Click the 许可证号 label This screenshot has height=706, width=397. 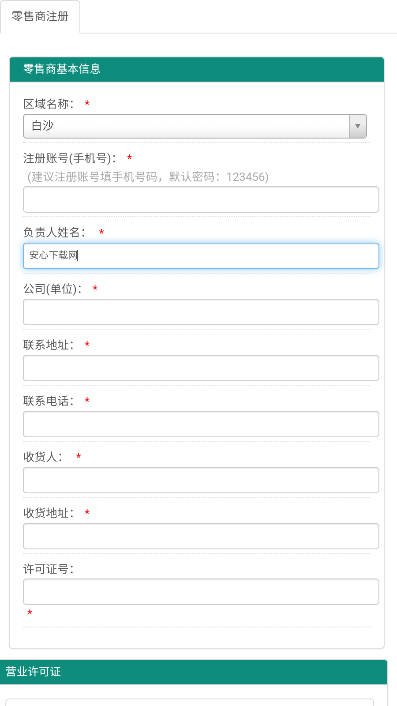tap(49, 569)
